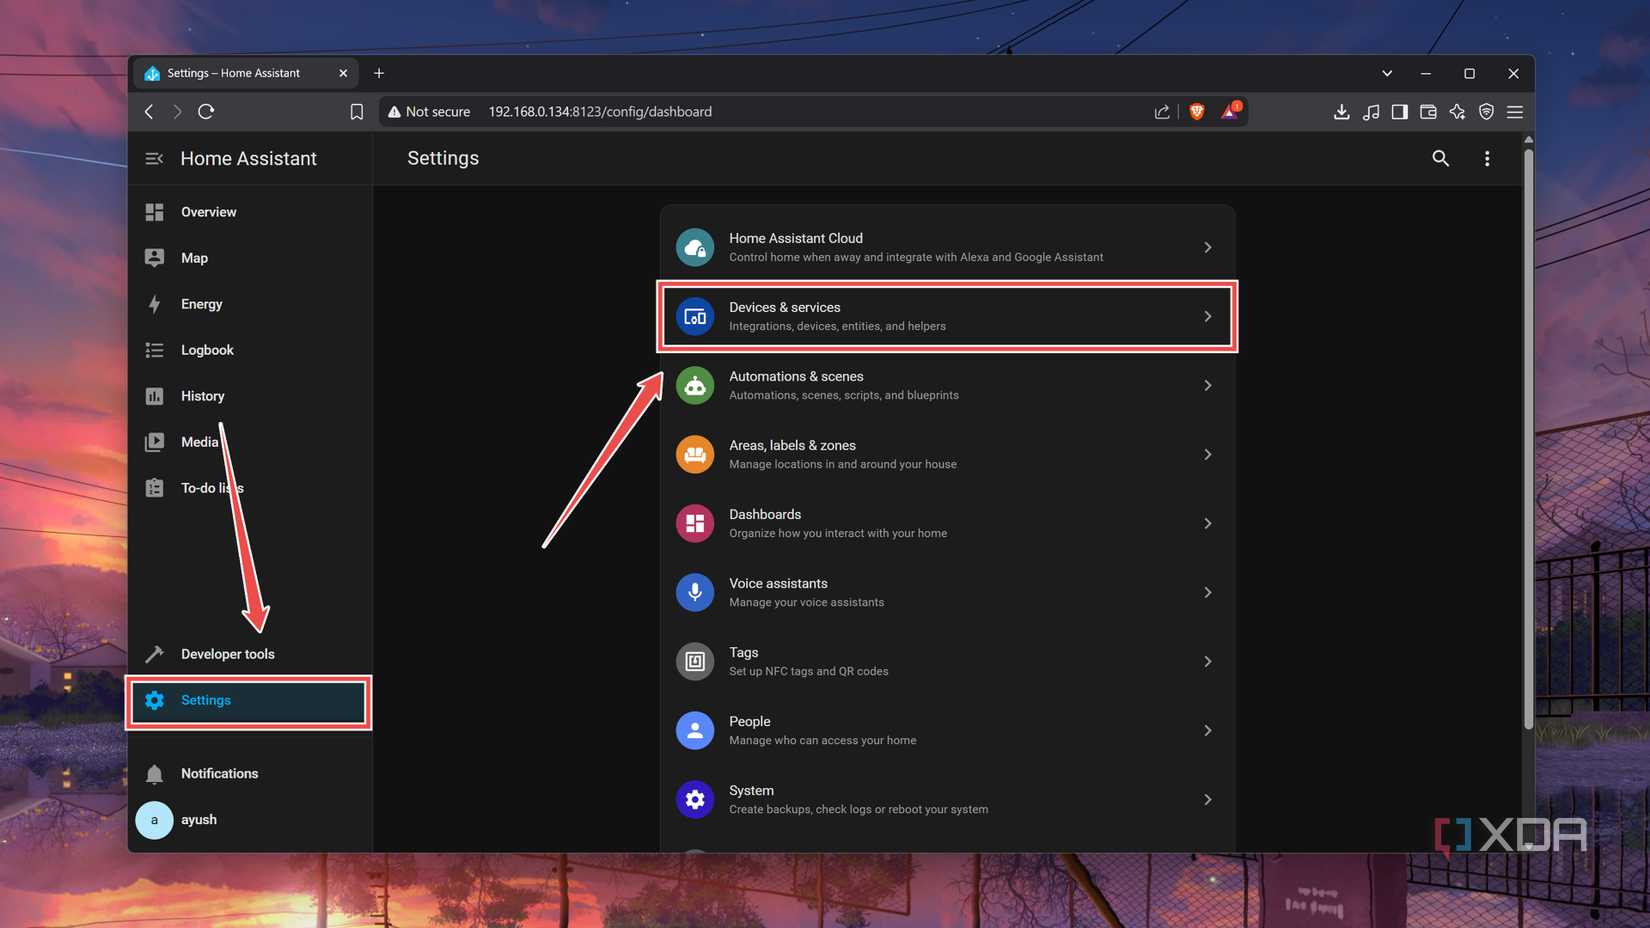Viewport: 1650px width, 928px height.
Task: Click the Notifications bell icon
Action: coord(154,774)
